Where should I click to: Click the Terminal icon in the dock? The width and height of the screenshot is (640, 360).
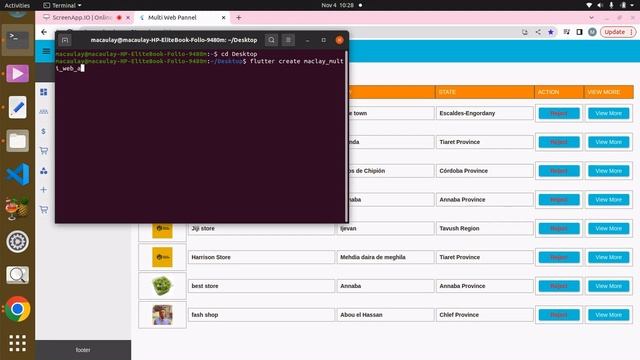coord(18,40)
